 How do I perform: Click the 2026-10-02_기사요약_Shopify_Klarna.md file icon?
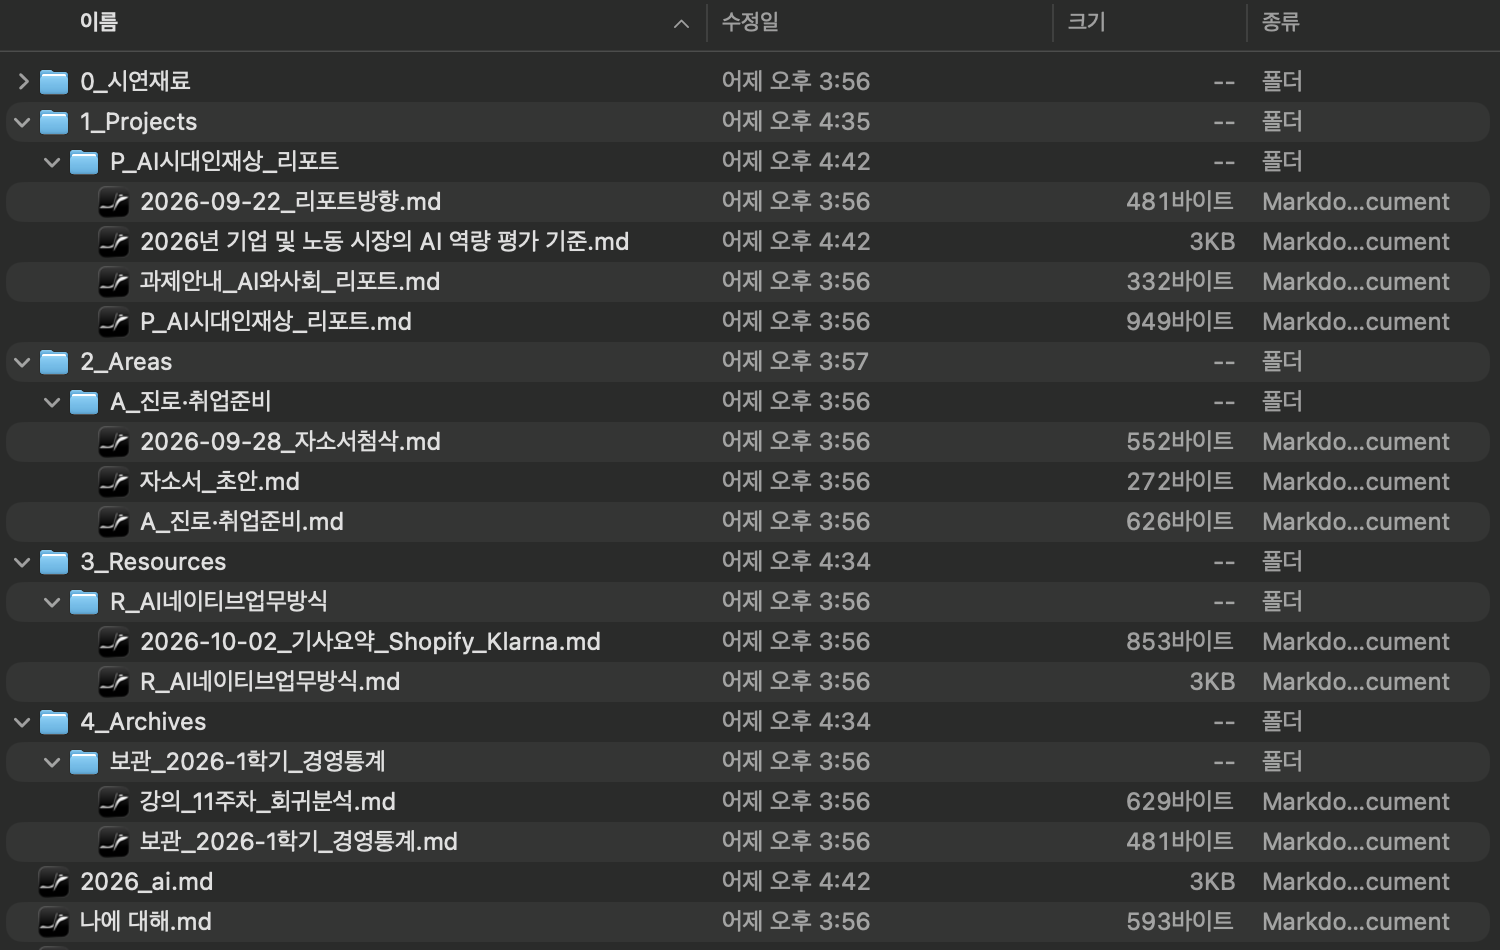coord(114,642)
